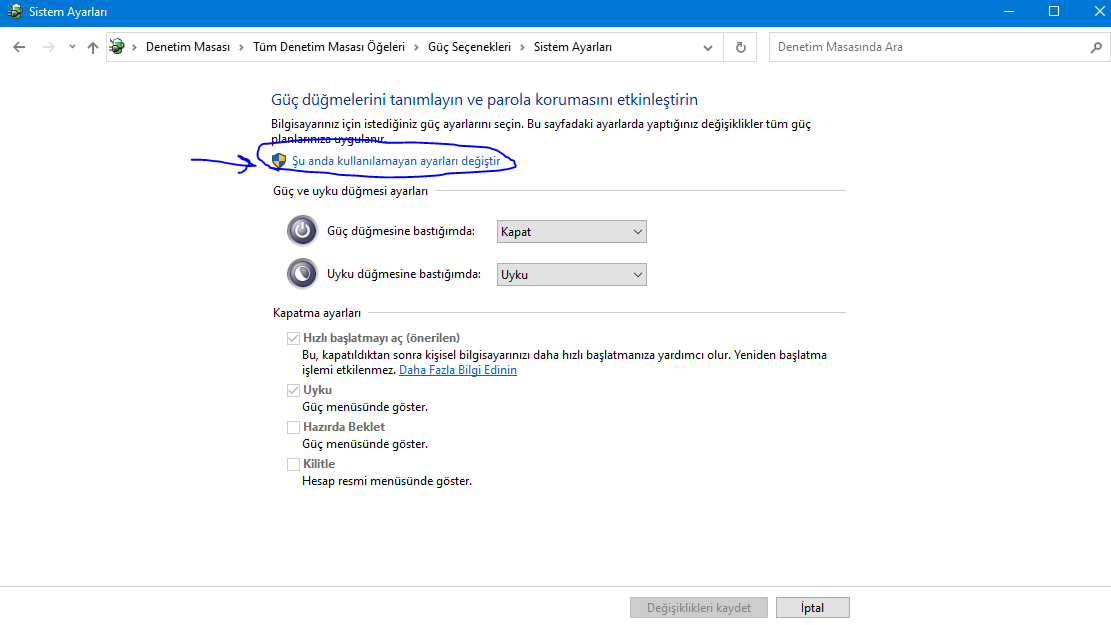Enable the Hazırda Beklet checkbox
The image size is (1111, 625).
(x=293, y=427)
